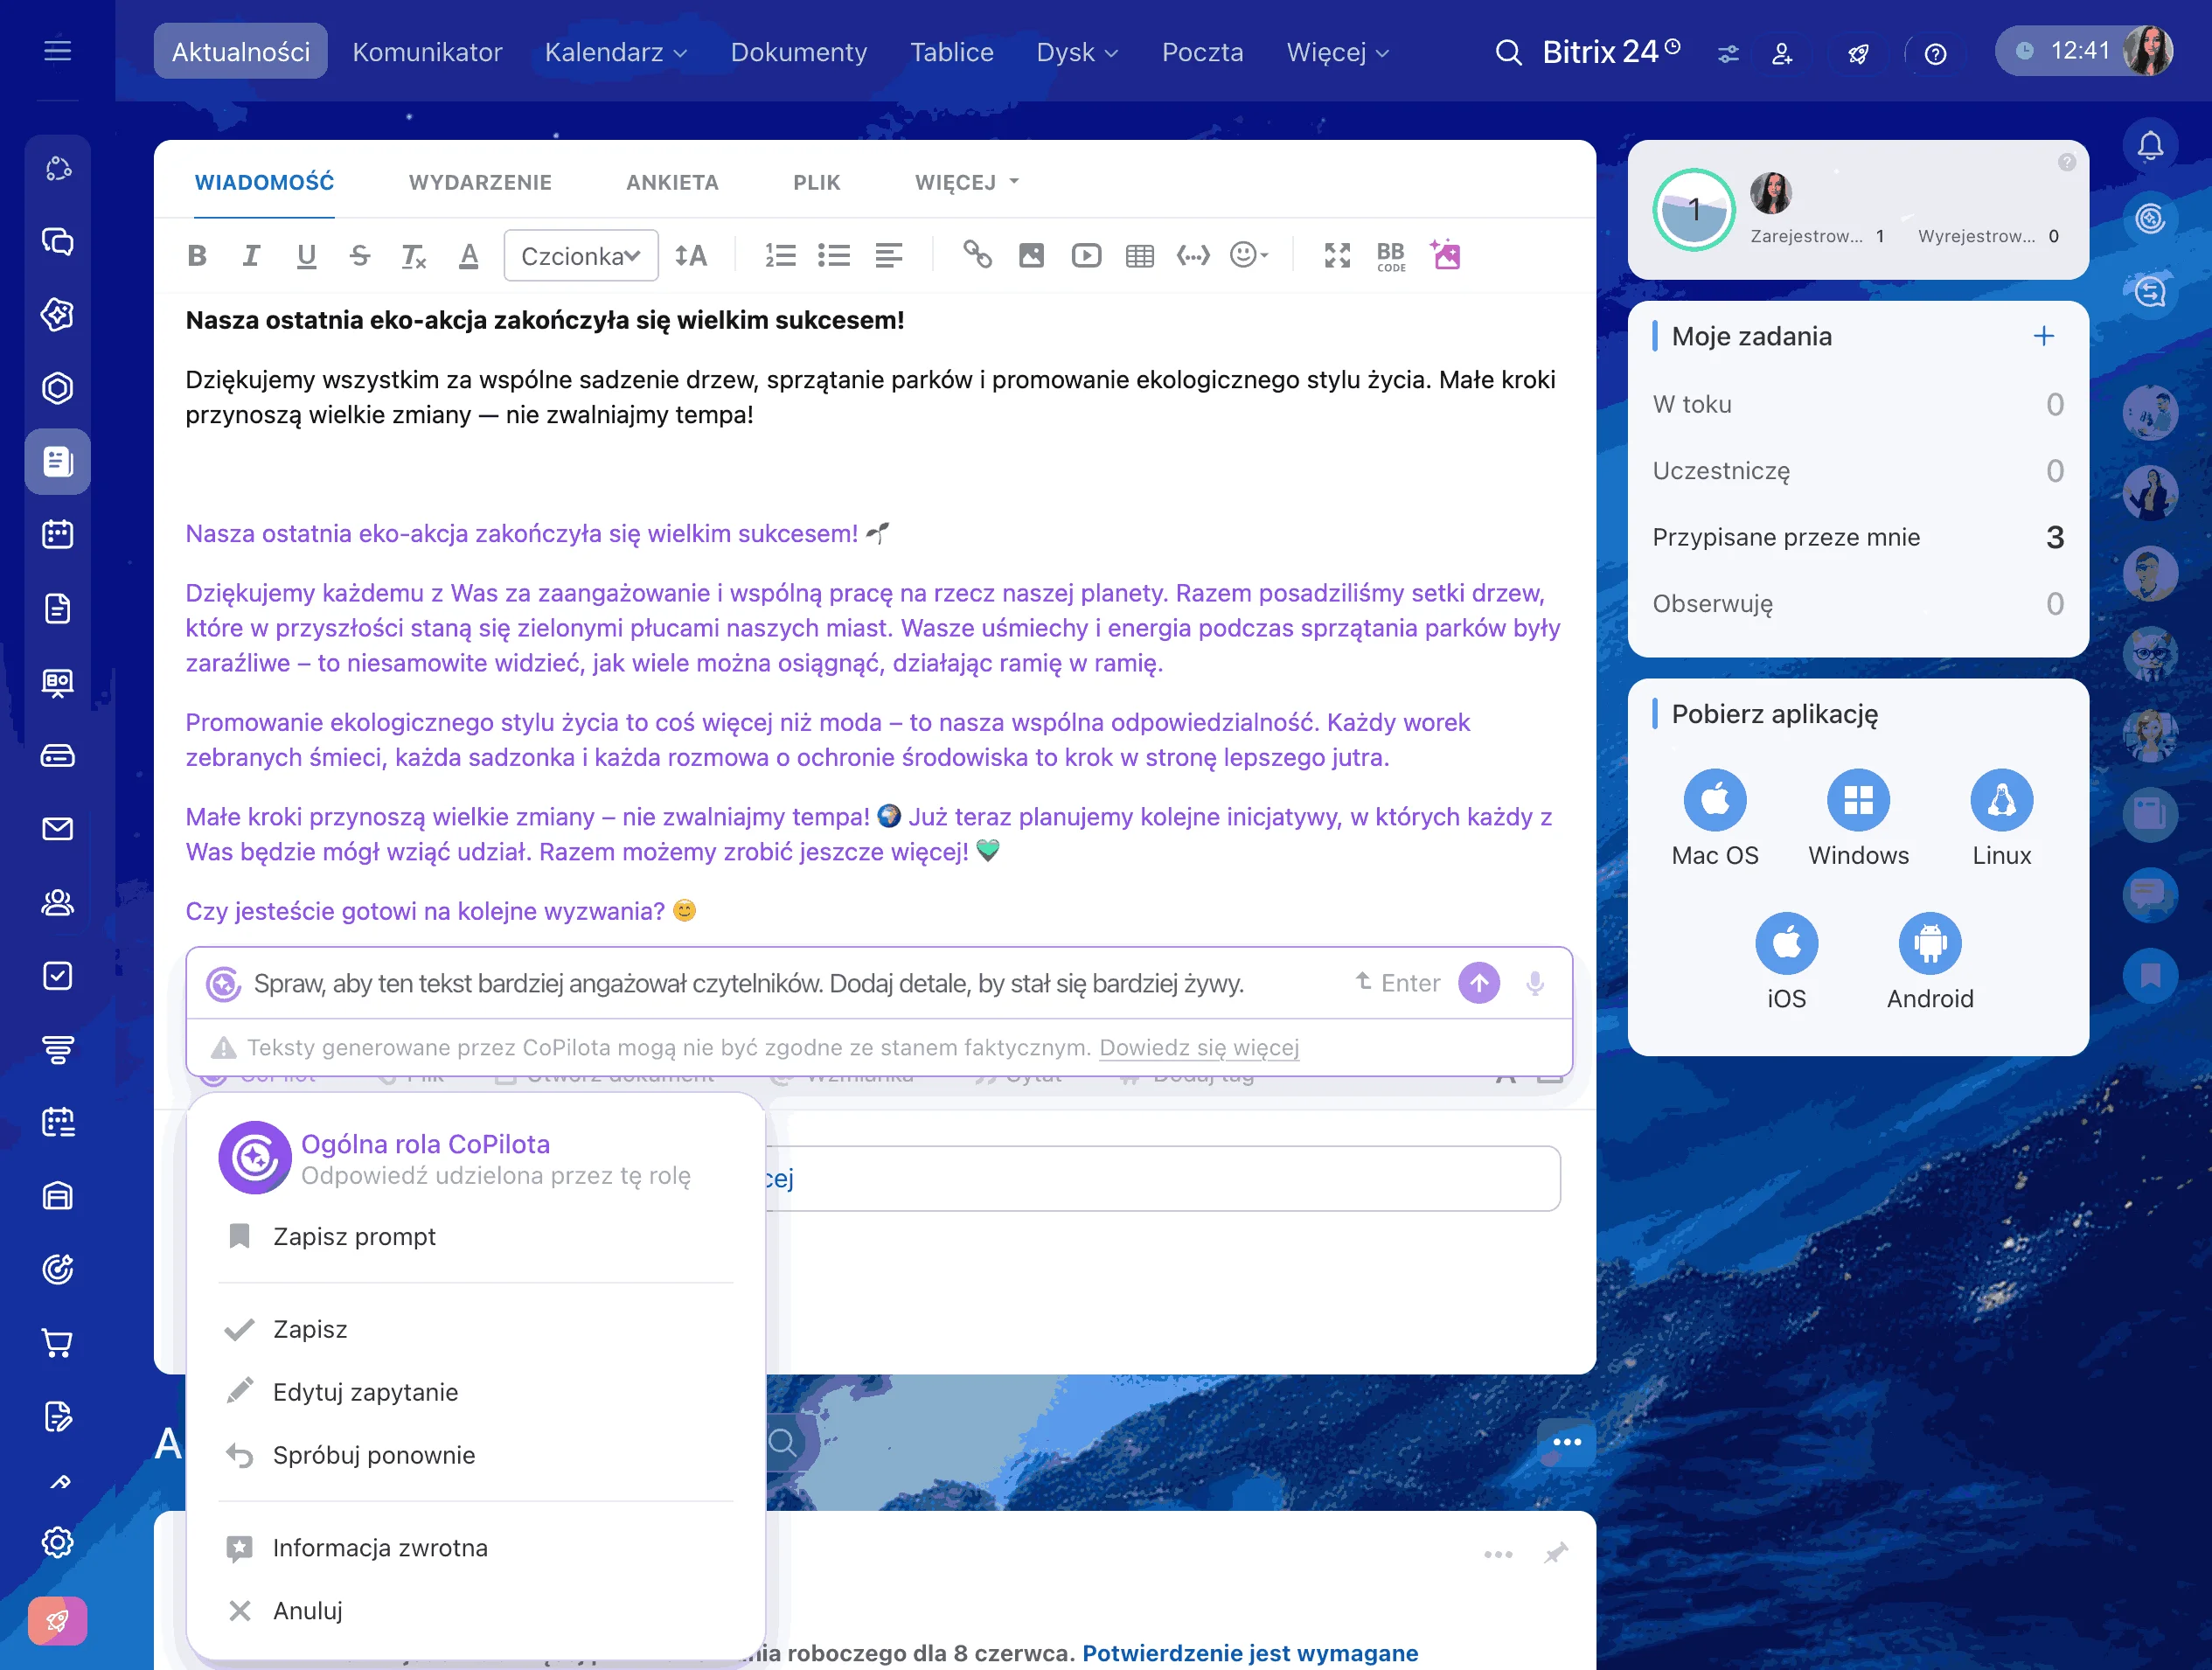Insert a link with the chain icon
Image resolution: width=2212 pixels, height=1670 pixels.
(x=977, y=256)
